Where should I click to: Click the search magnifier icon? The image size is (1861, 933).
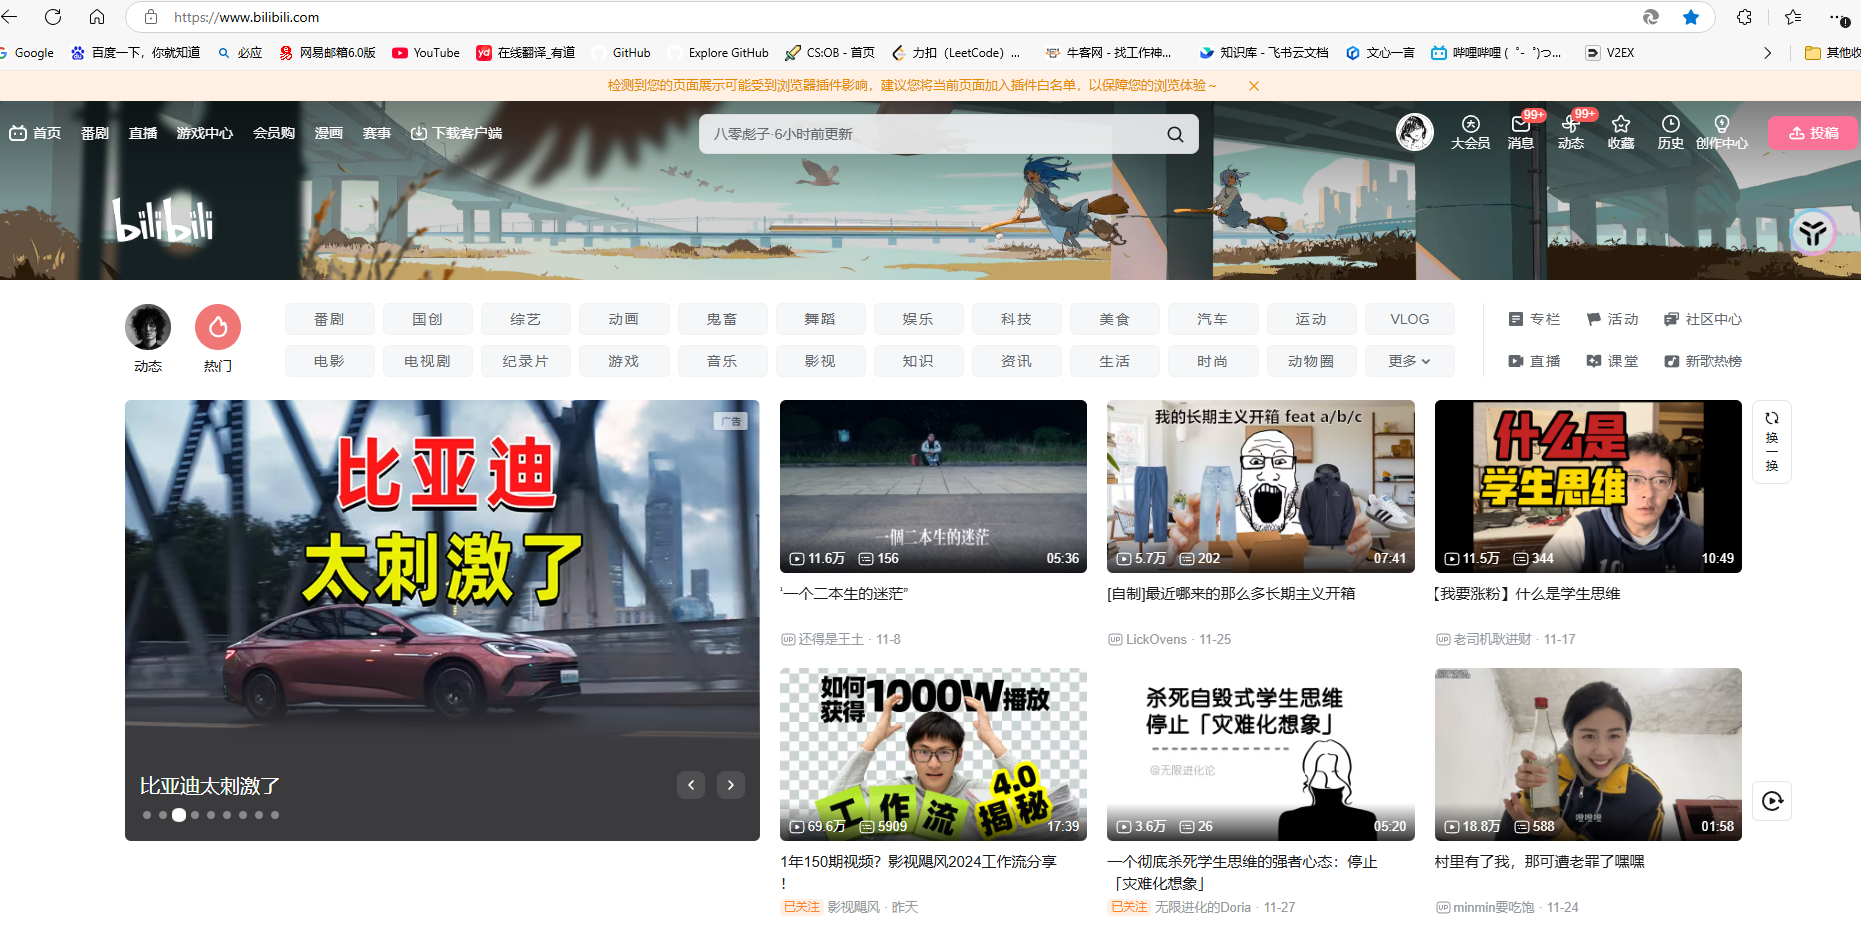pos(1175,134)
